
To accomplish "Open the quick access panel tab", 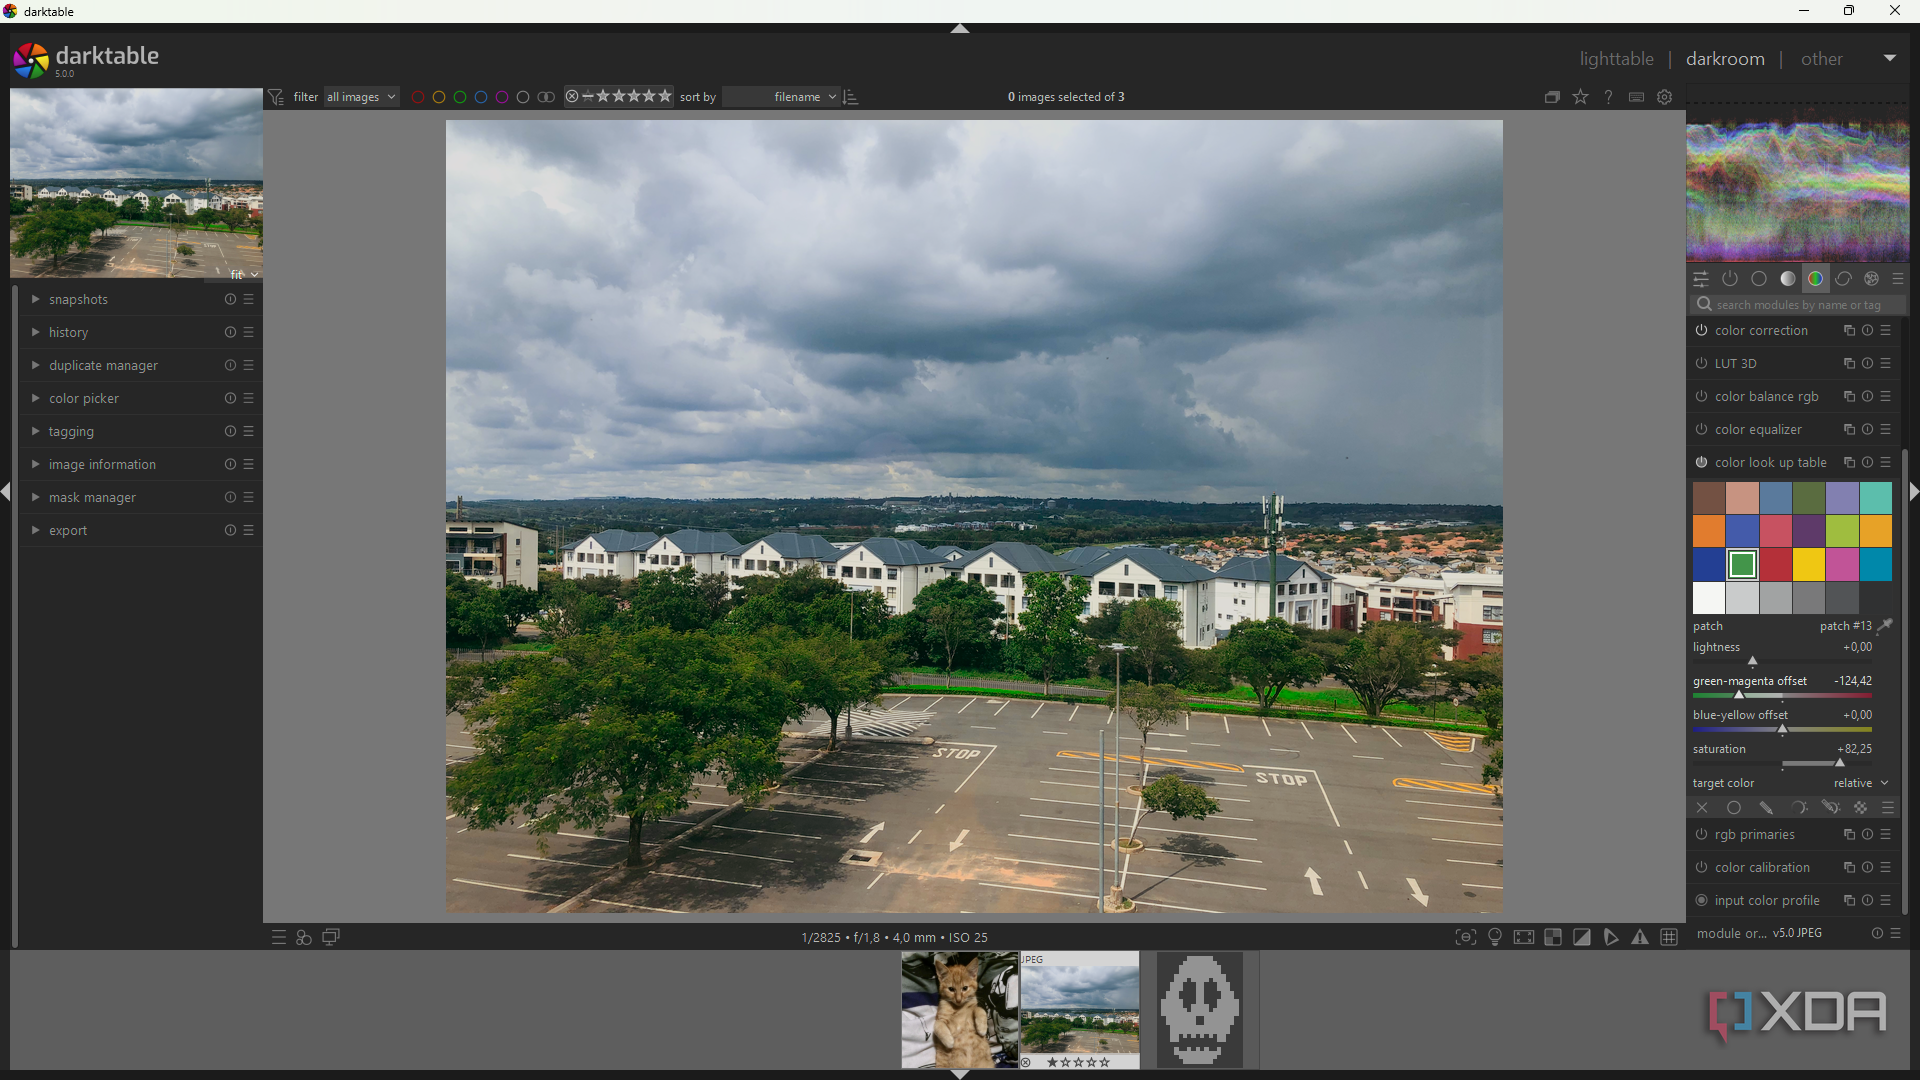I will pos(1701,279).
